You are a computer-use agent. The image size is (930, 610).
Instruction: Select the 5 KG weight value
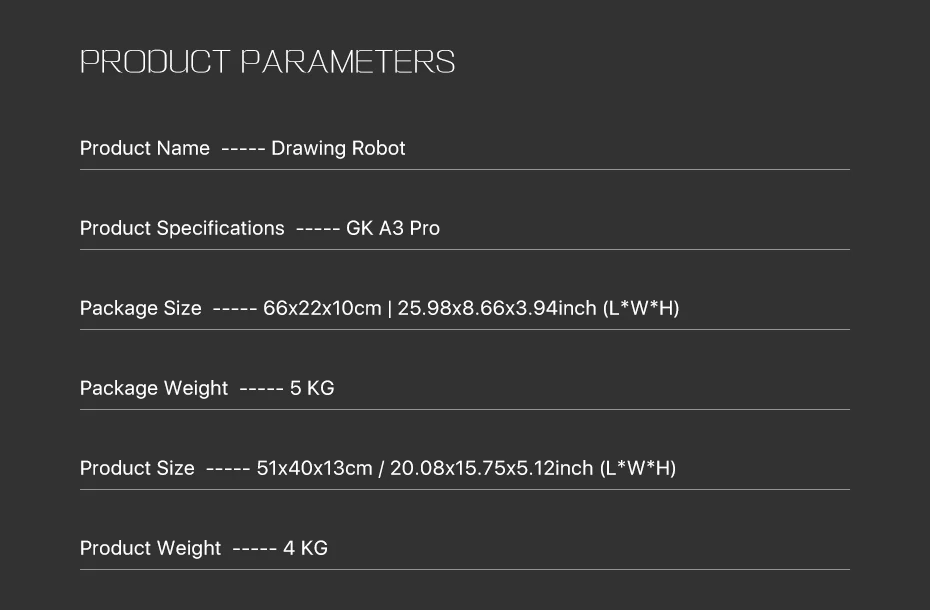coord(312,388)
